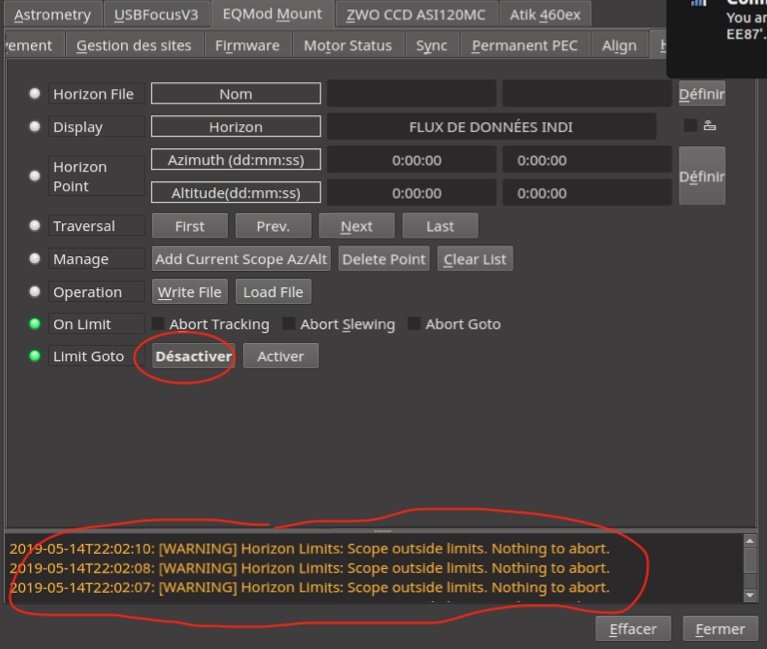The image size is (767, 649).
Task: Click Write File button
Action: (190, 291)
